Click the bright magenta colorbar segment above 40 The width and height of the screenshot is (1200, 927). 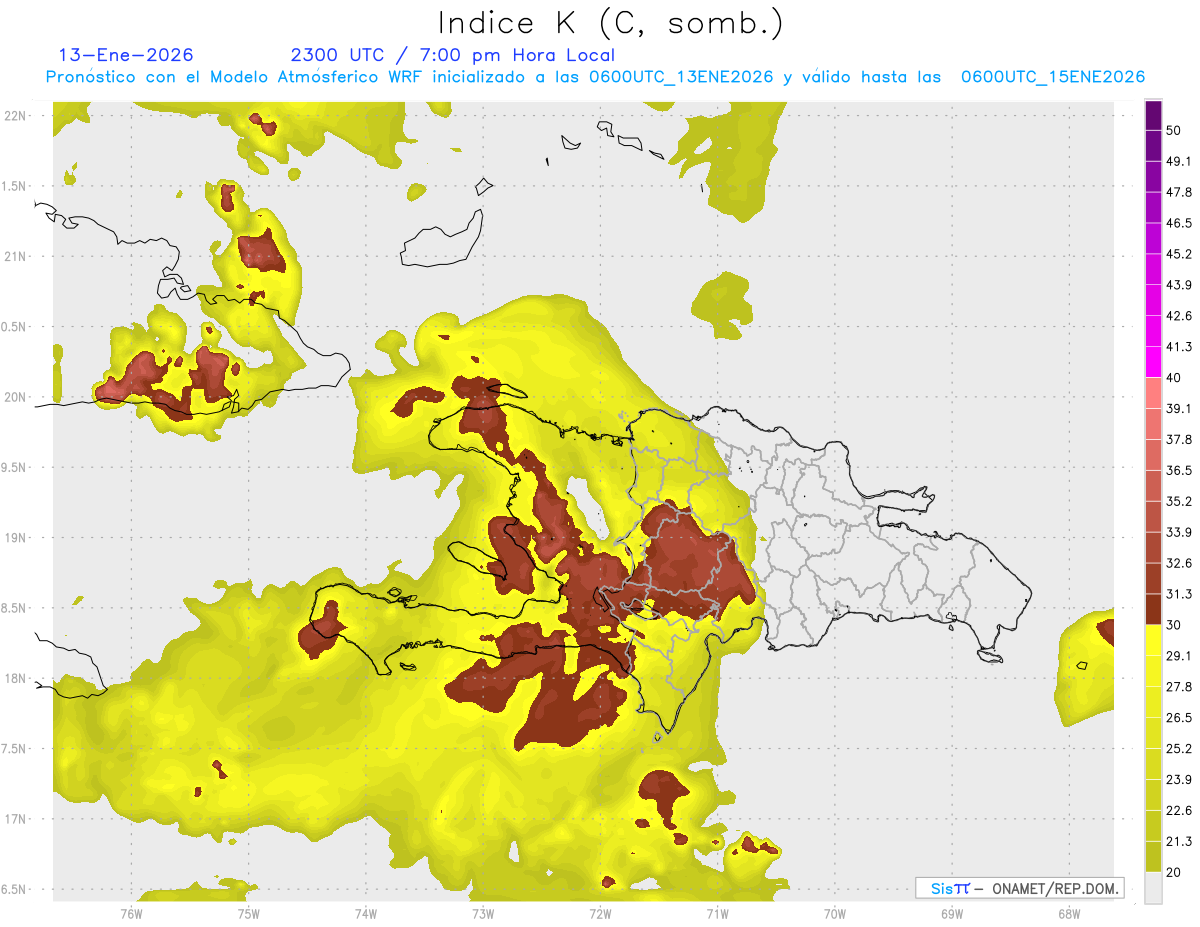[1153, 362]
